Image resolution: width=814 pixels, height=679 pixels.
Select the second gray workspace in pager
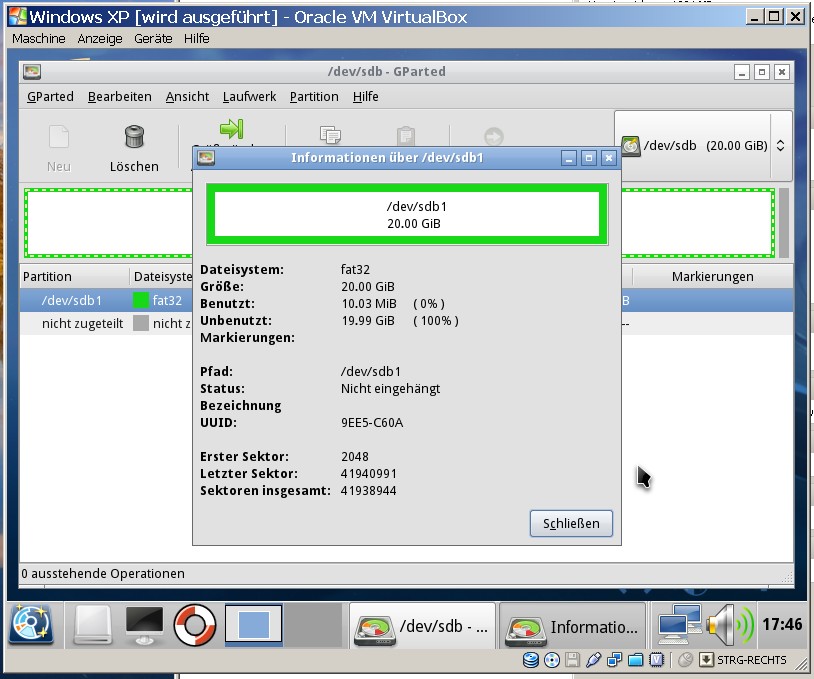pyautogui.click(x=313, y=624)
